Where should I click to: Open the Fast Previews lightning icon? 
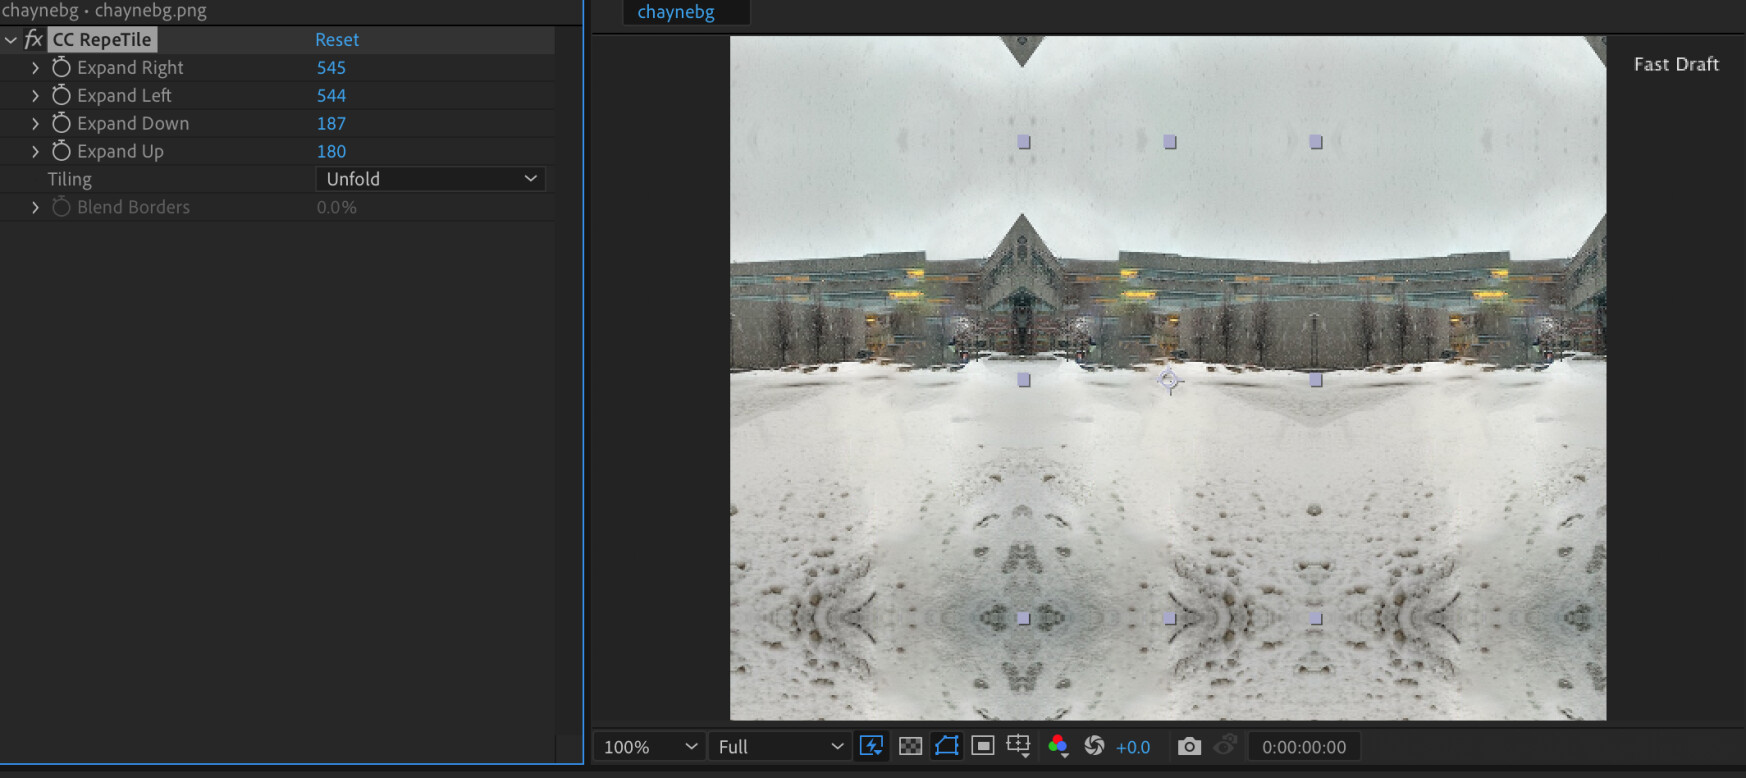(872, 746)
